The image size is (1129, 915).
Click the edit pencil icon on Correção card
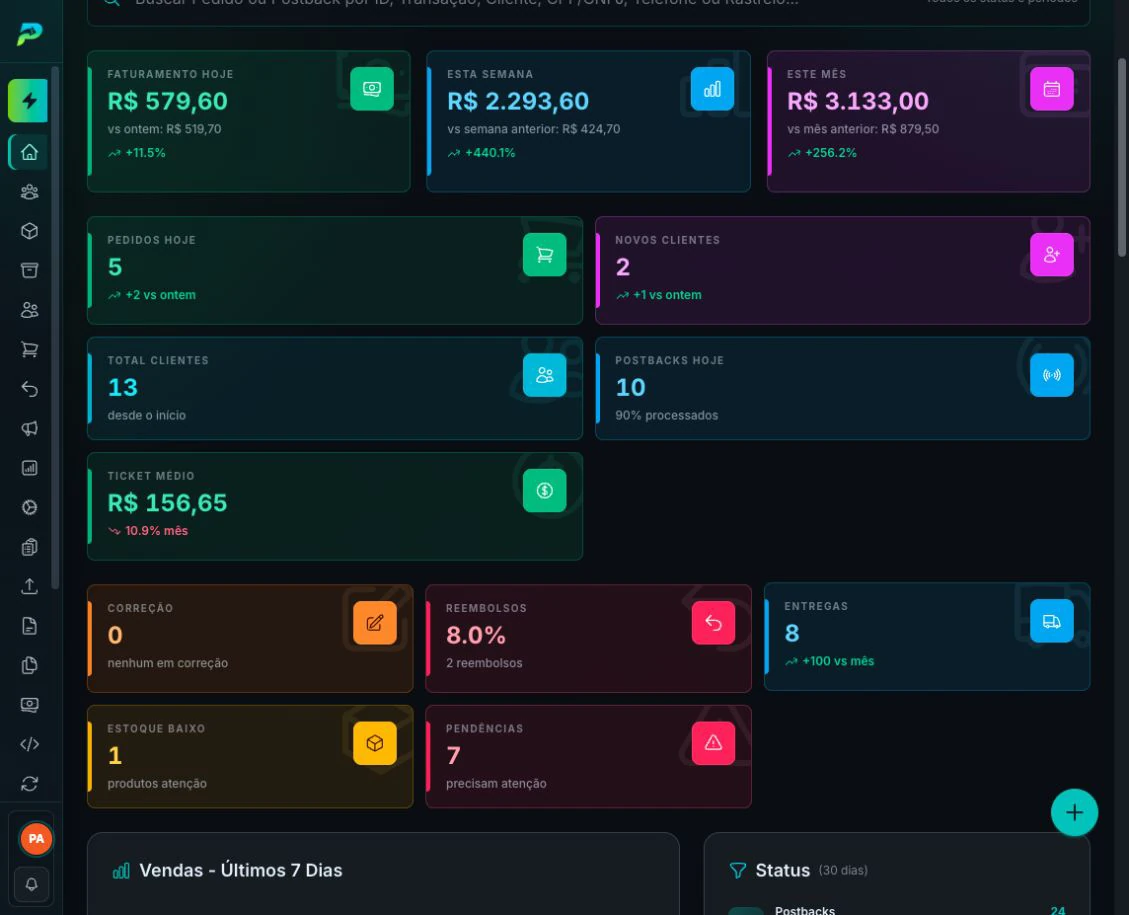[374, 623]
